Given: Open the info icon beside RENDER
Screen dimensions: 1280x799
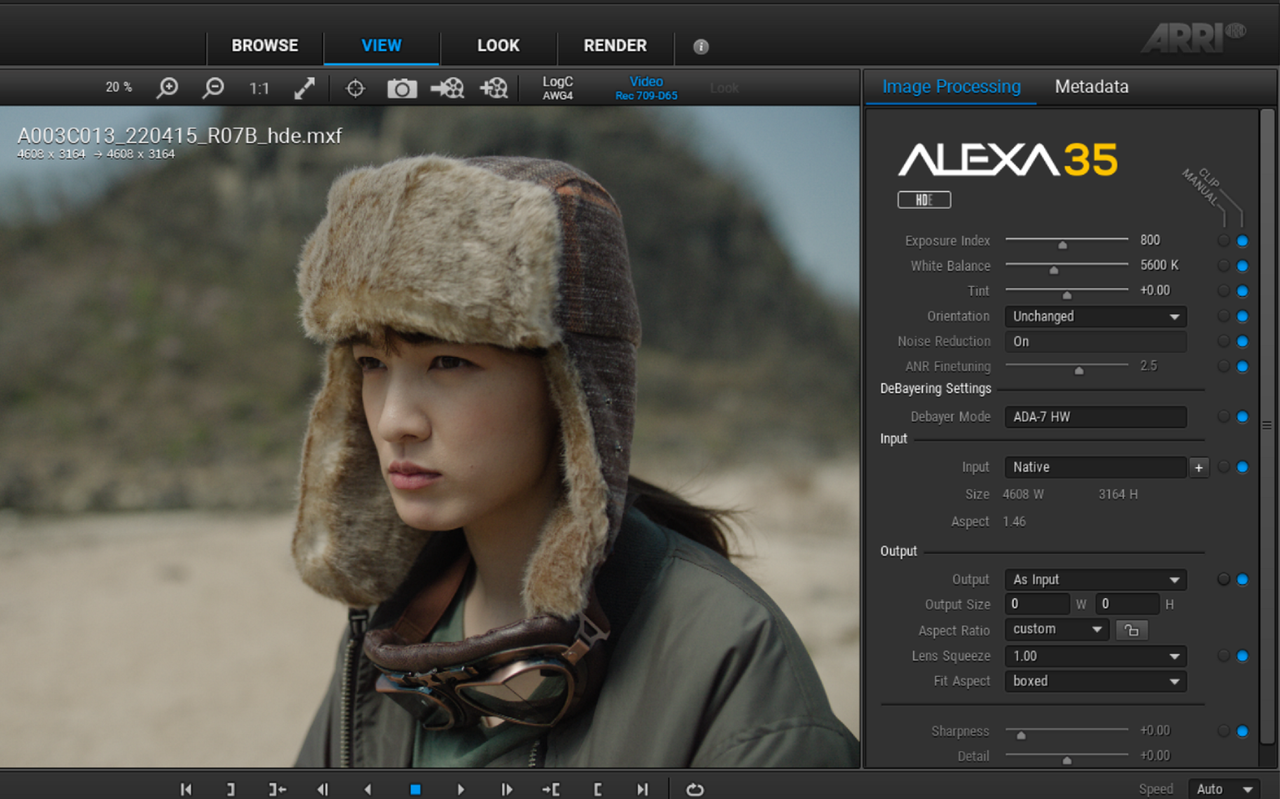Looking at the screenshot, I should [701, 46].
